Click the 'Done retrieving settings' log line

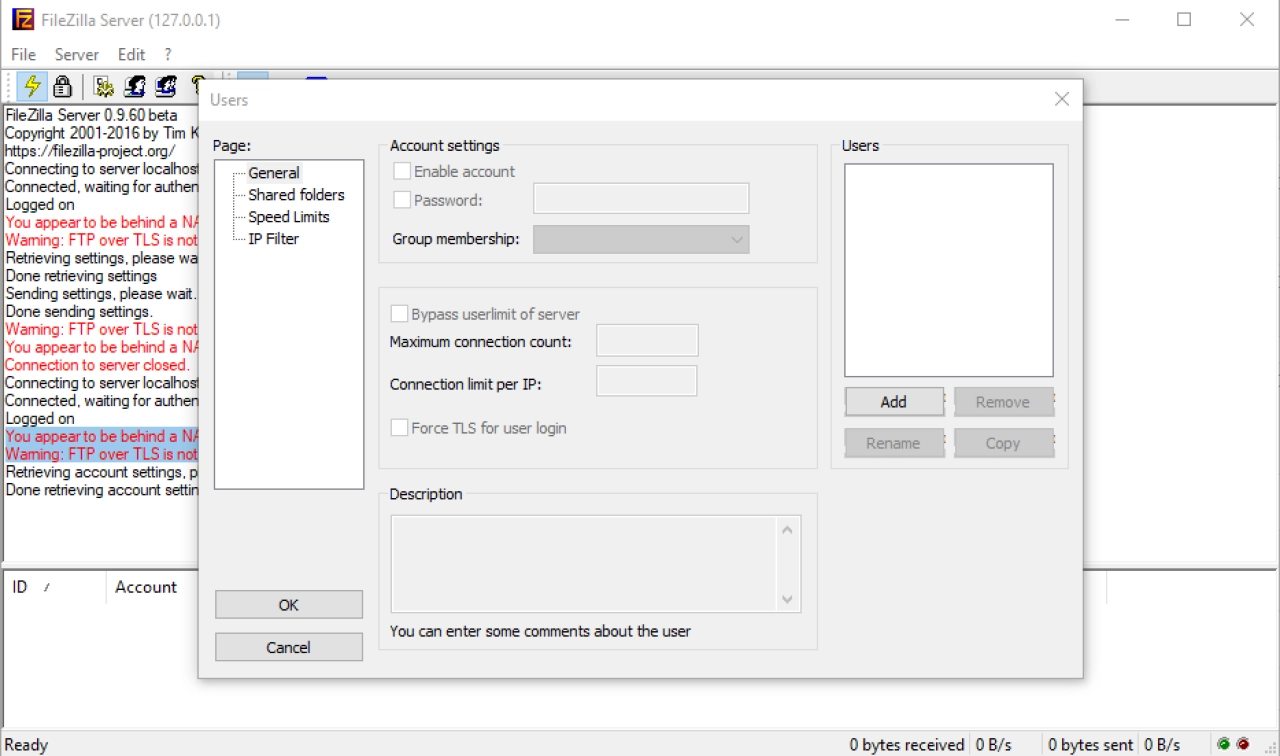tap(81, 276)
